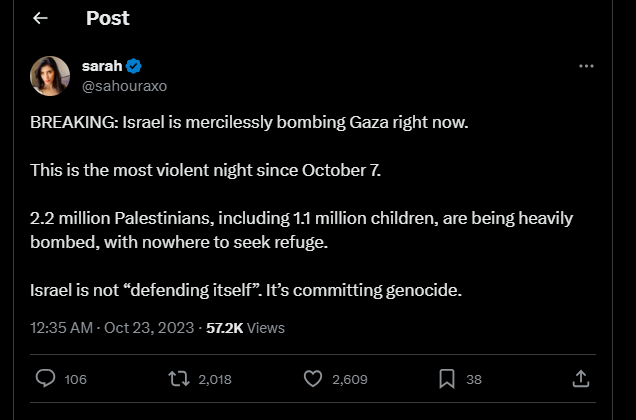Click the 106 replies count
This screenshot has width=636, height=420.
[75, 380]
